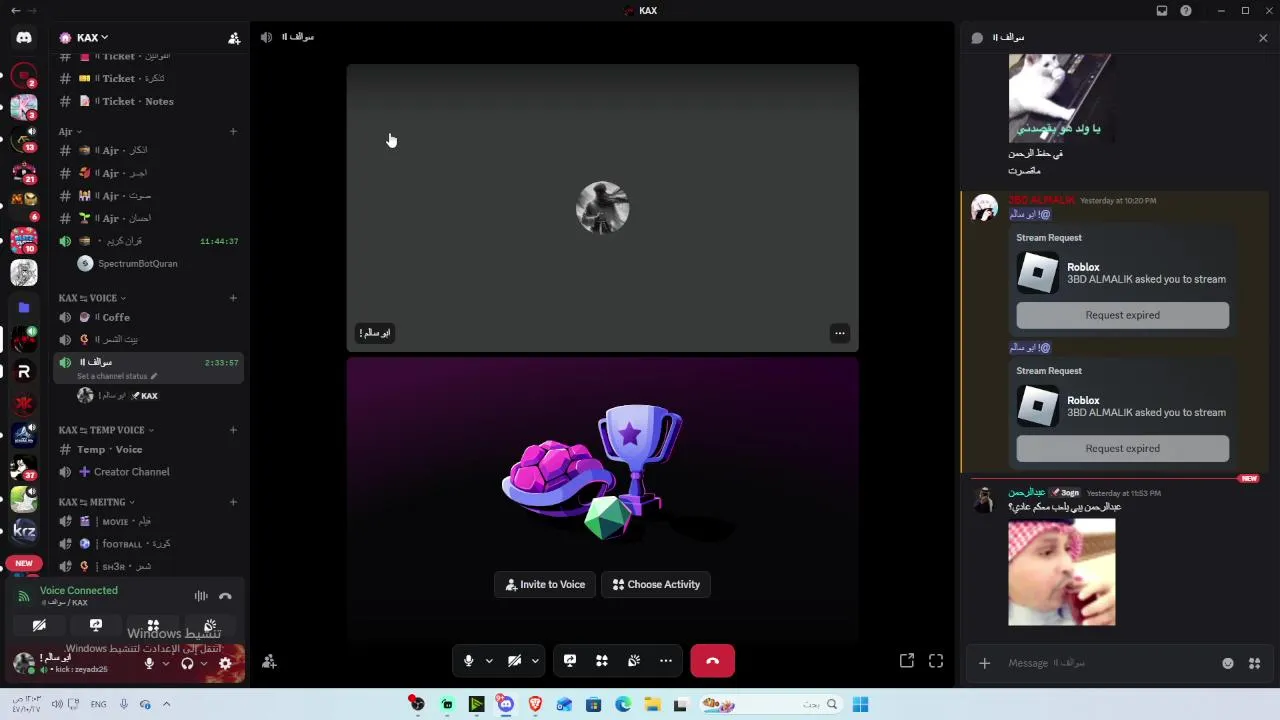1280x720 pixels.
Task: Disconnect via Voice Connected panel hangup icon
Action: pos(225,596)
